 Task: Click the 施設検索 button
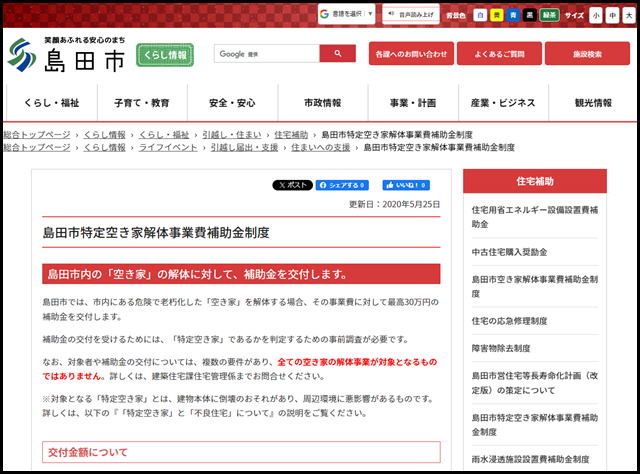(x=587, y=54)
